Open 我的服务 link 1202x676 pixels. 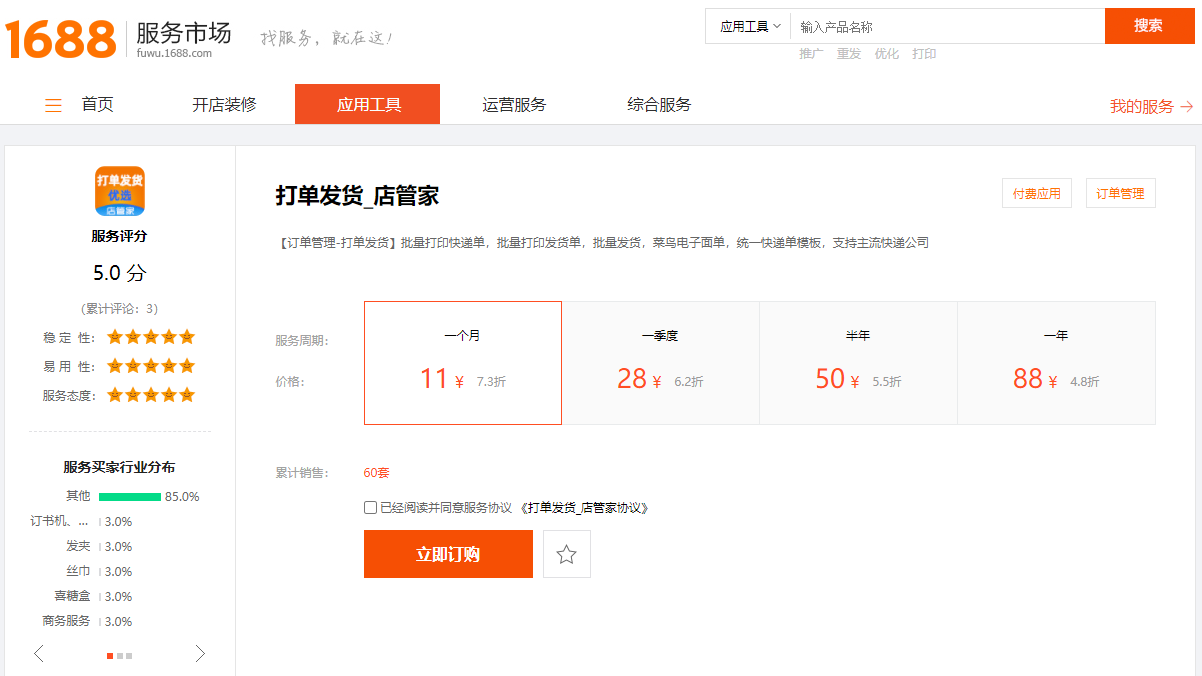pos(1151,106)
